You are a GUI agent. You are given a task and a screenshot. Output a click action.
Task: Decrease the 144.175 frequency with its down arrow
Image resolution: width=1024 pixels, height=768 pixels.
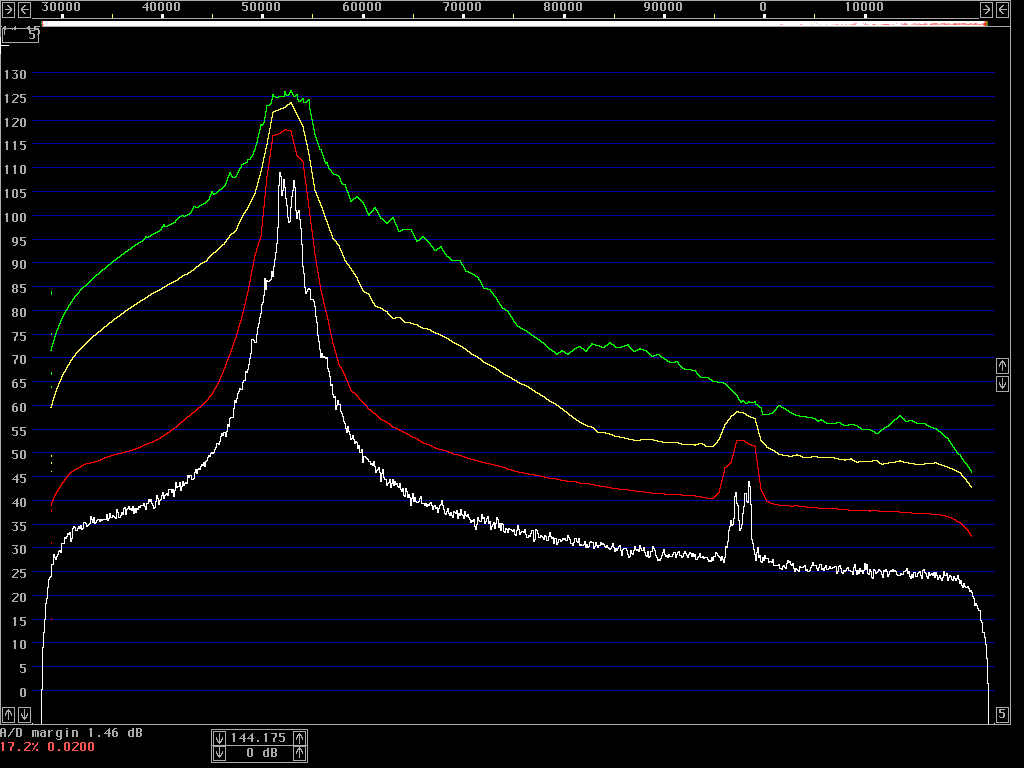click(219, 738)
